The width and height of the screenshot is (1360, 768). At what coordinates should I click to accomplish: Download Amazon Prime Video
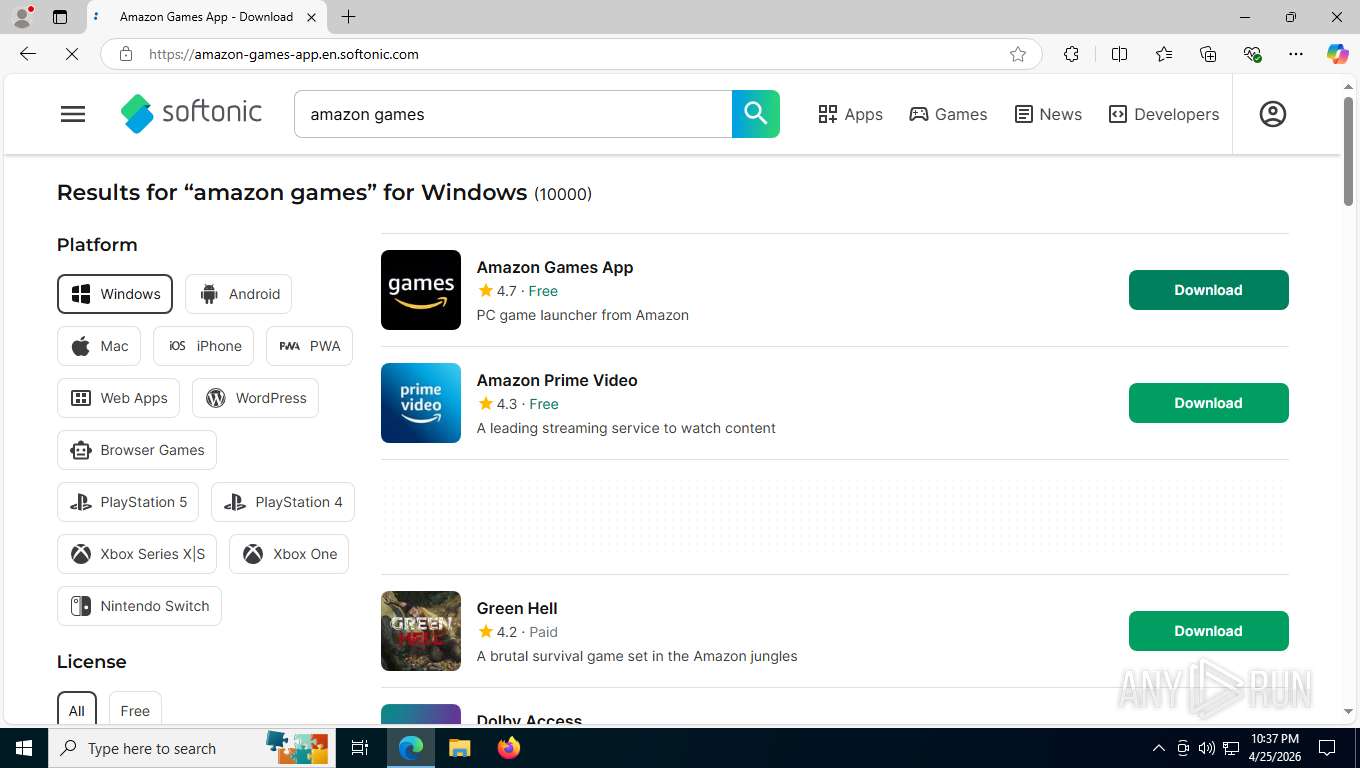click(1208, 403)
